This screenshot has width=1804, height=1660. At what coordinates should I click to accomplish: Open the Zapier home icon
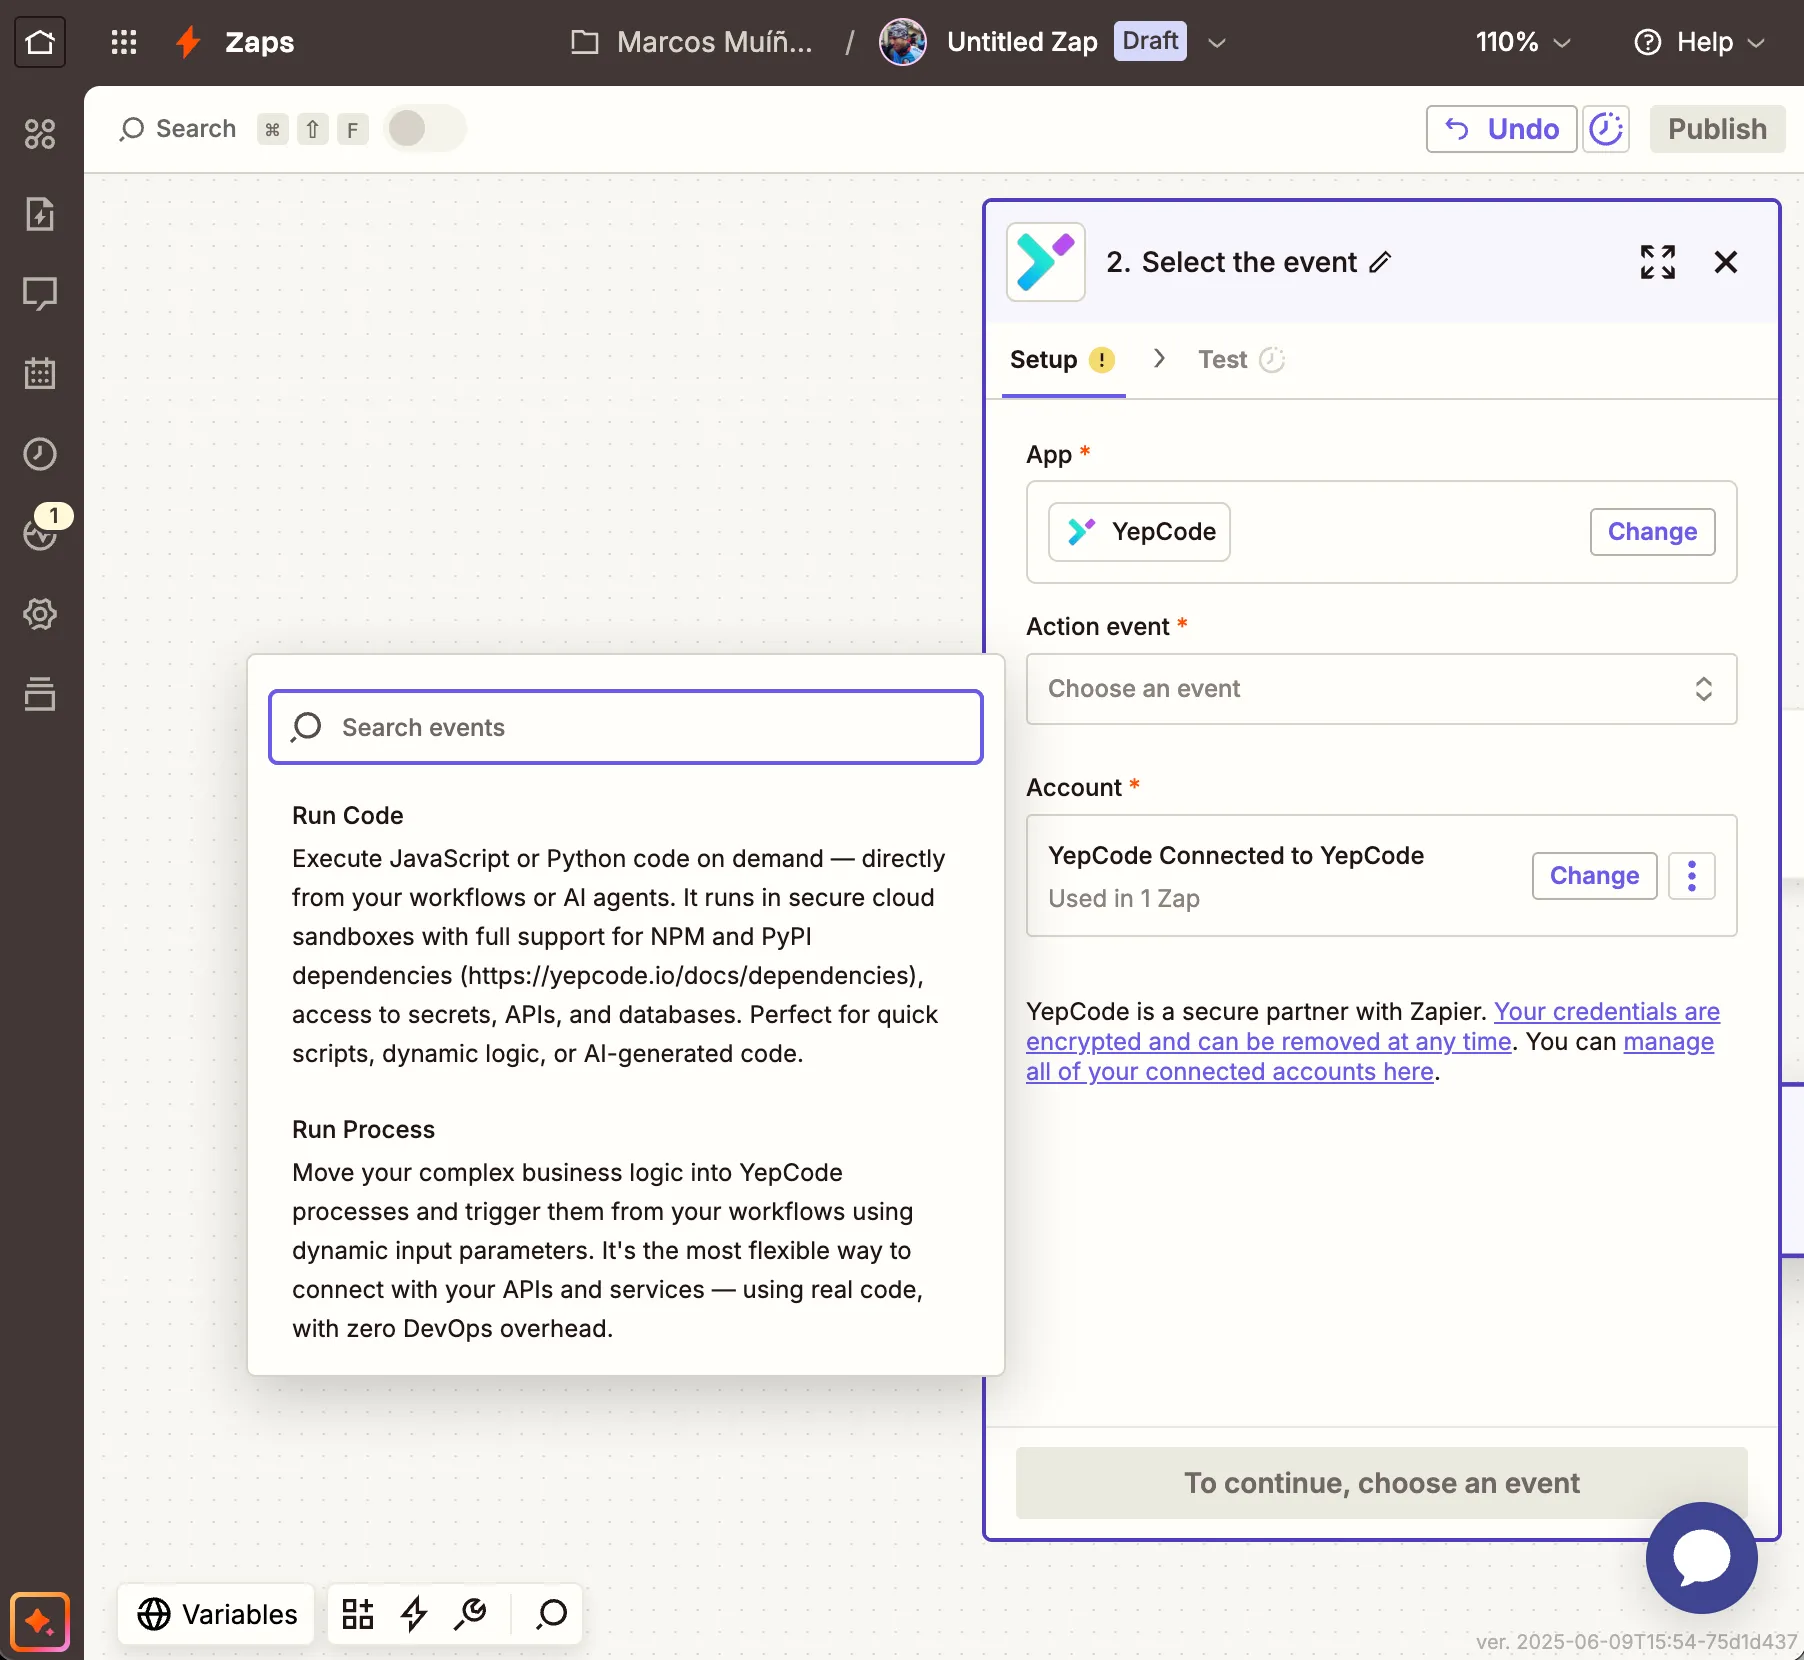pos(40,42)
